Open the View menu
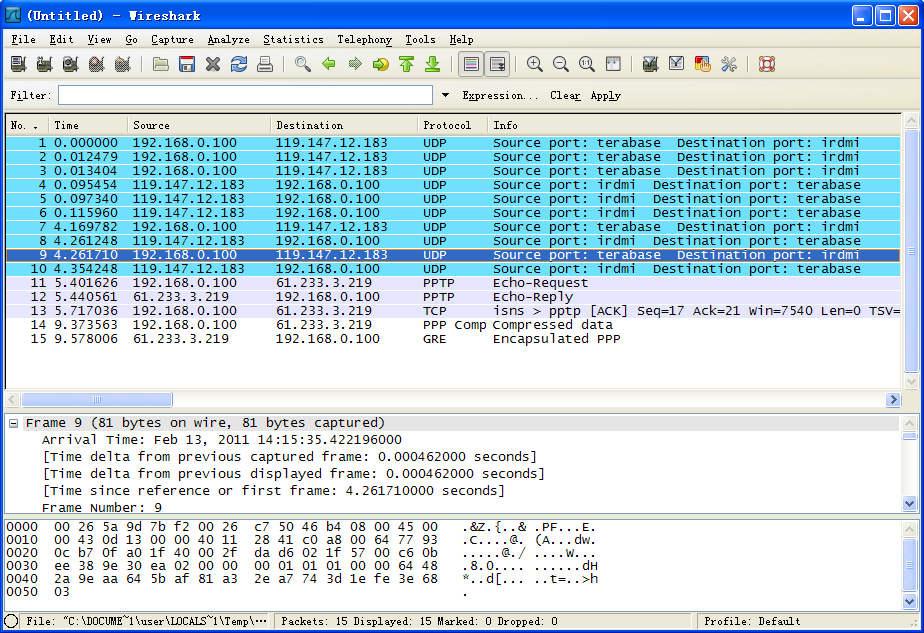Screen dimensions: 924x633 pos(99,39)
